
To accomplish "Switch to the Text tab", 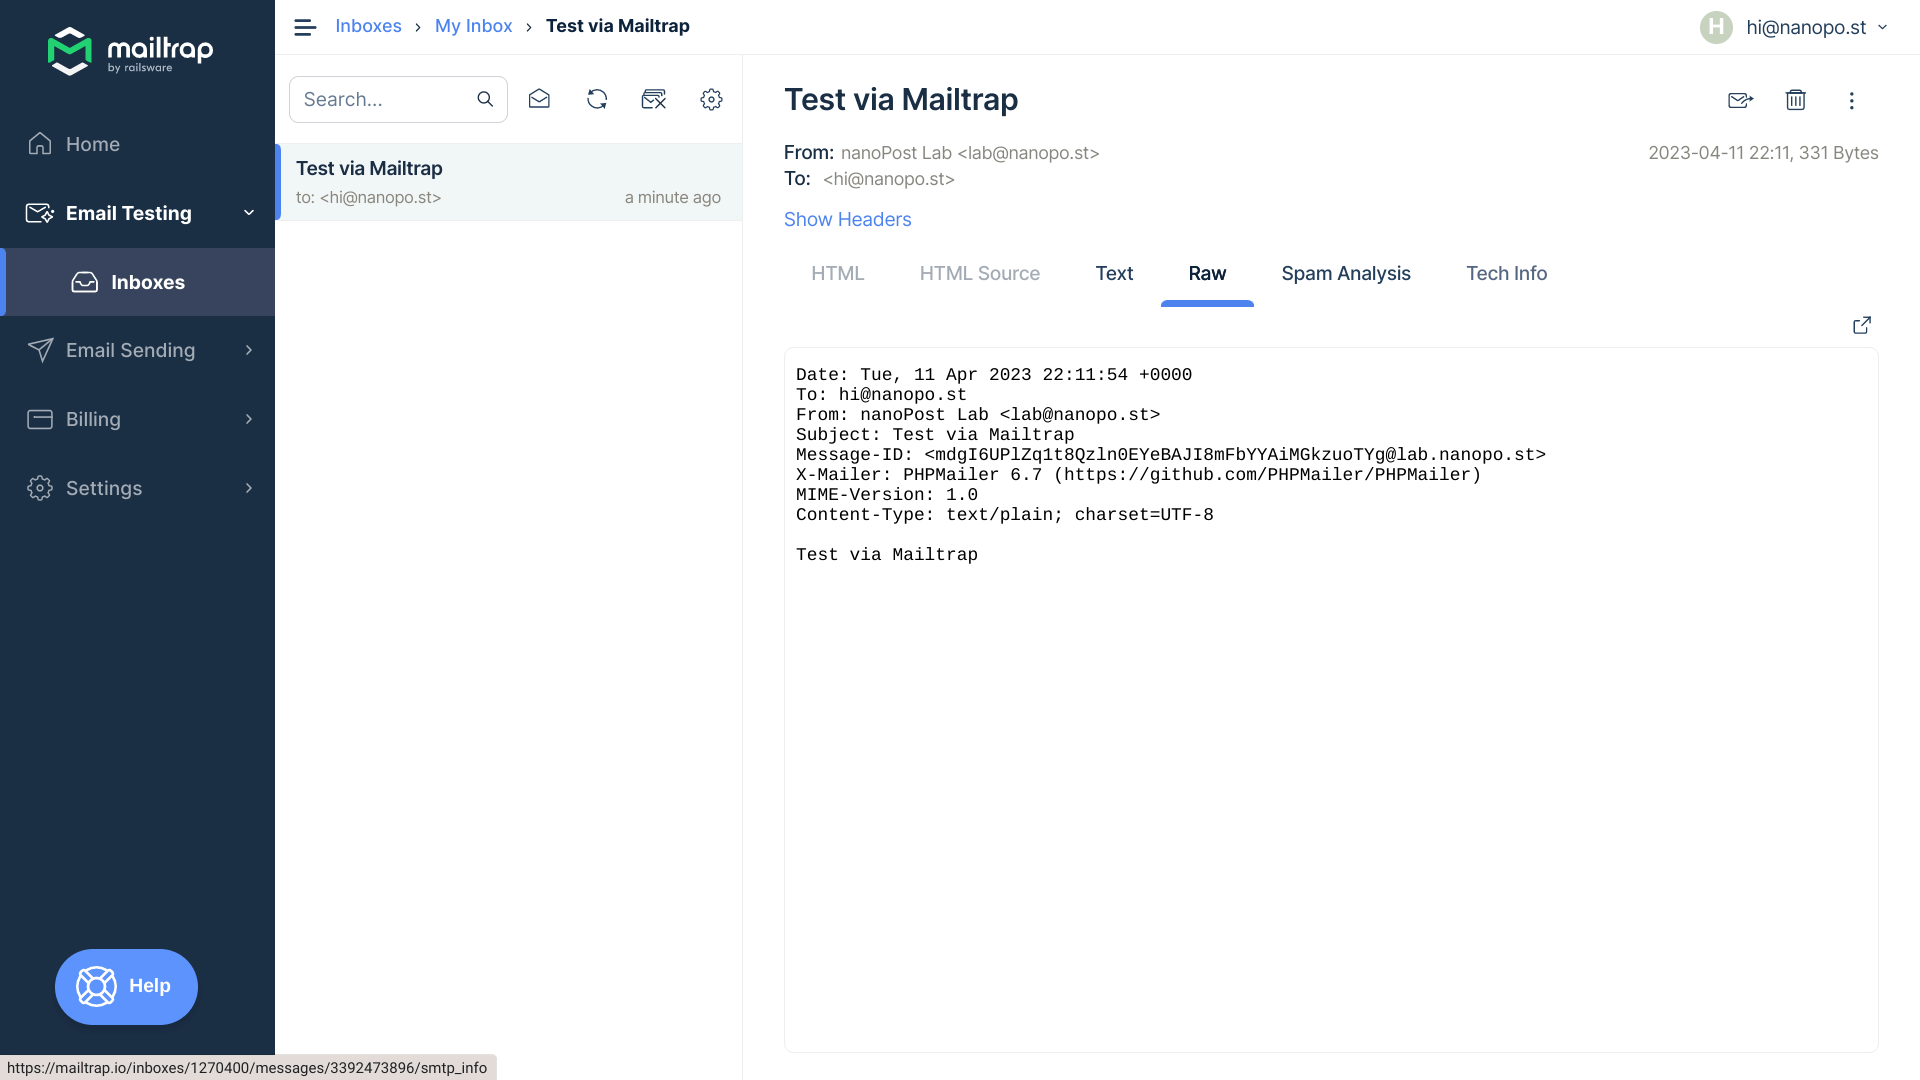I will click(1114, 274).
